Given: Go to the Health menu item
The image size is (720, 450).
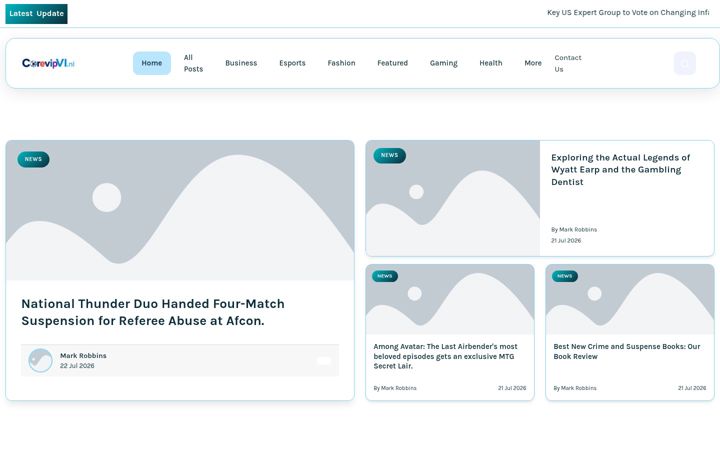Looking at the screenshot, I should click(491, 63).
